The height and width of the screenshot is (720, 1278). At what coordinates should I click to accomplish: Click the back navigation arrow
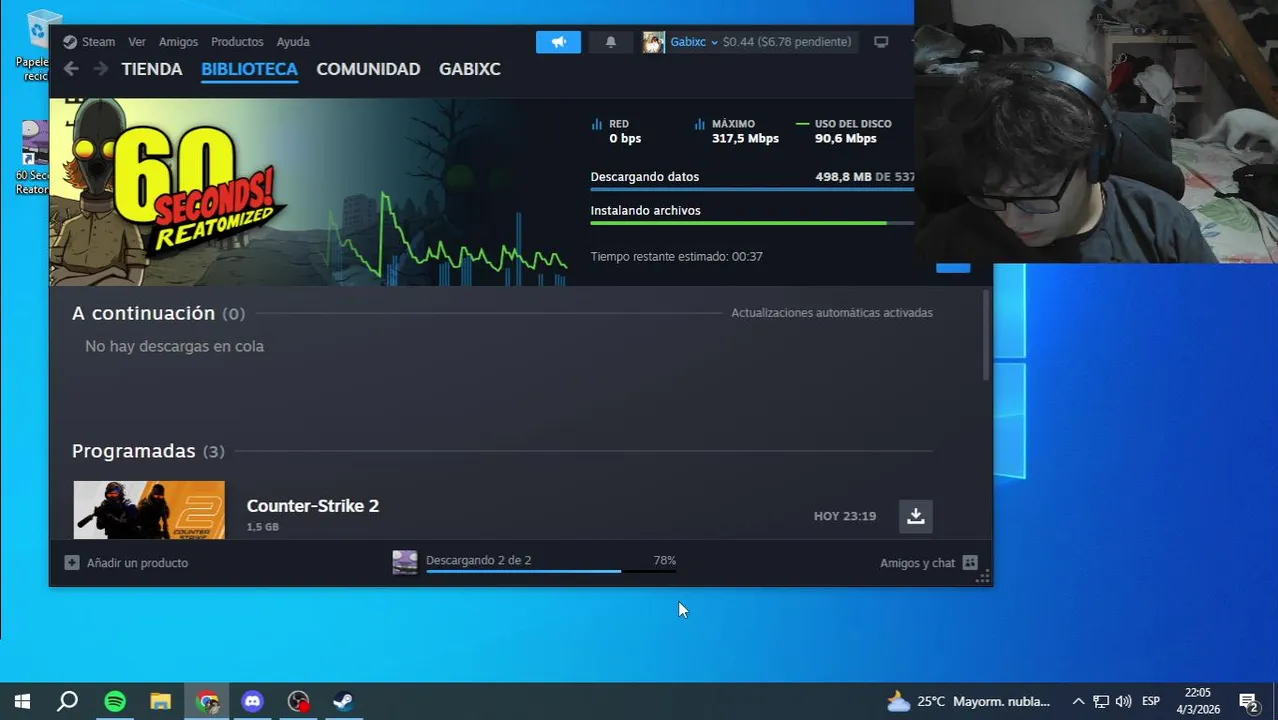coord(71,69)
